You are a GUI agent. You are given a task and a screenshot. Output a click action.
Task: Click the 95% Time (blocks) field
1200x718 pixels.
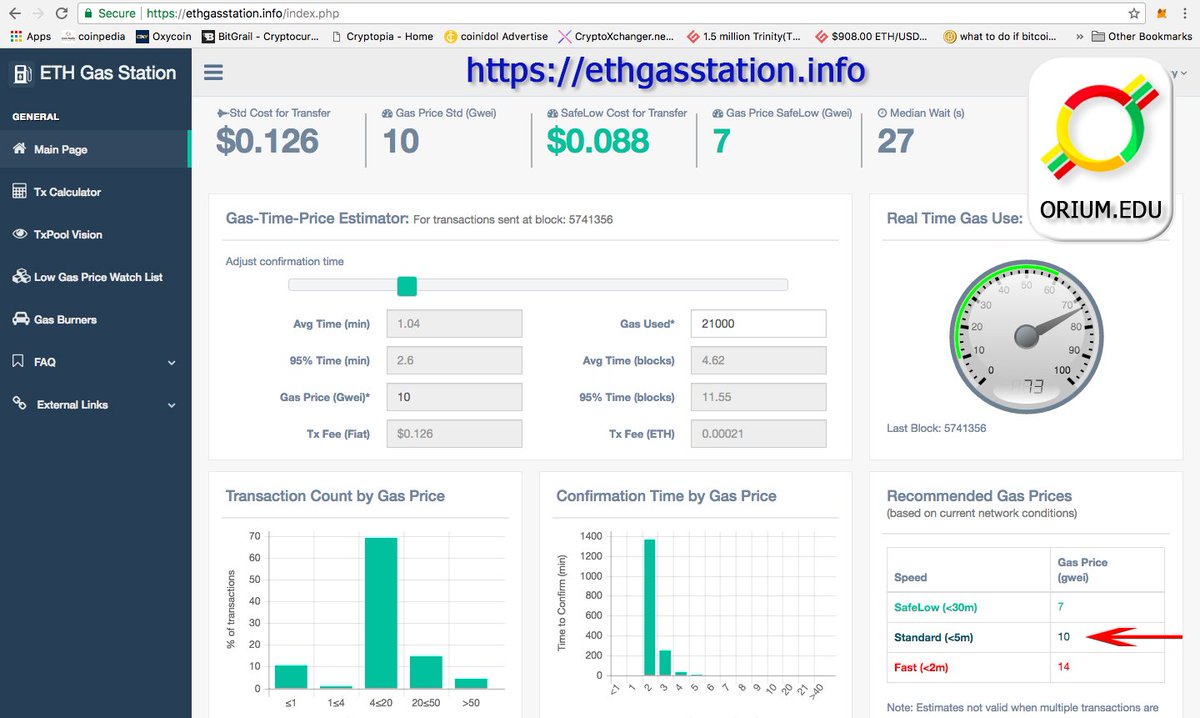coord(758,397)
